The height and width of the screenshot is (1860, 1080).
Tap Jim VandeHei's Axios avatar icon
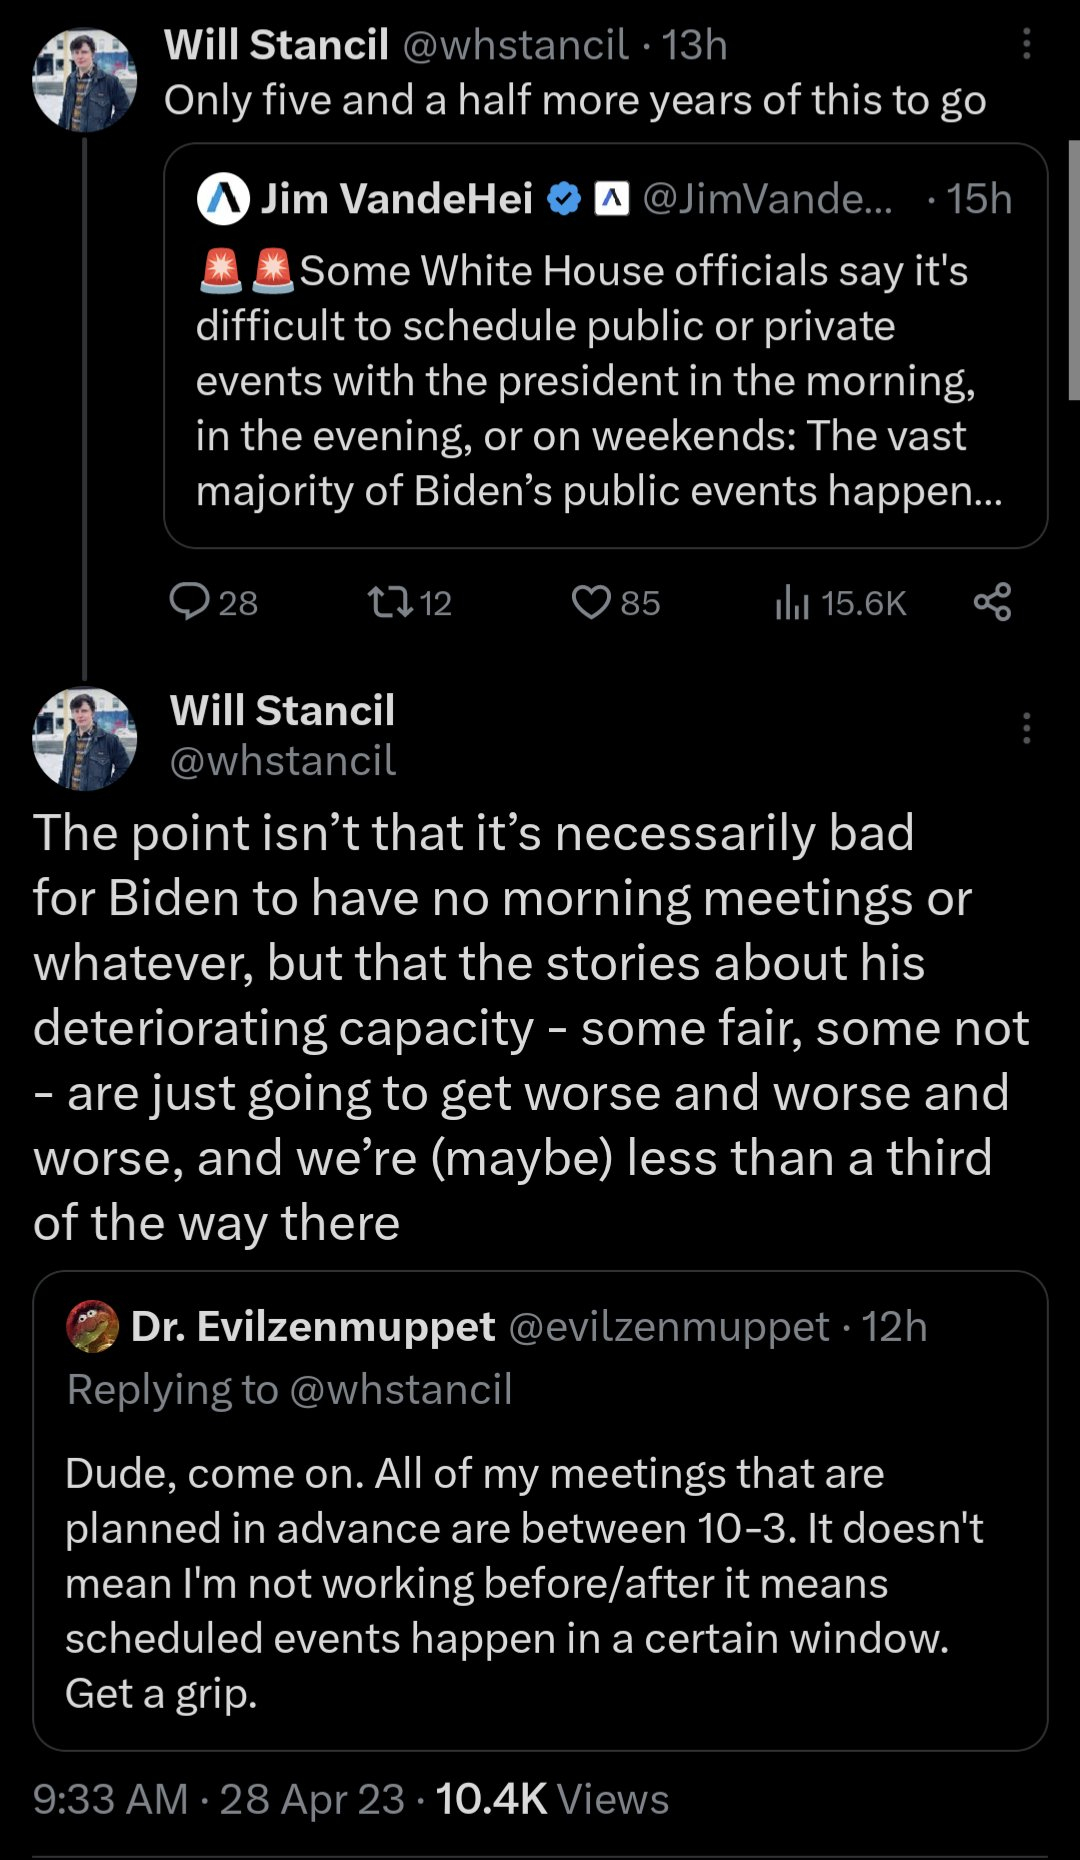223,198
